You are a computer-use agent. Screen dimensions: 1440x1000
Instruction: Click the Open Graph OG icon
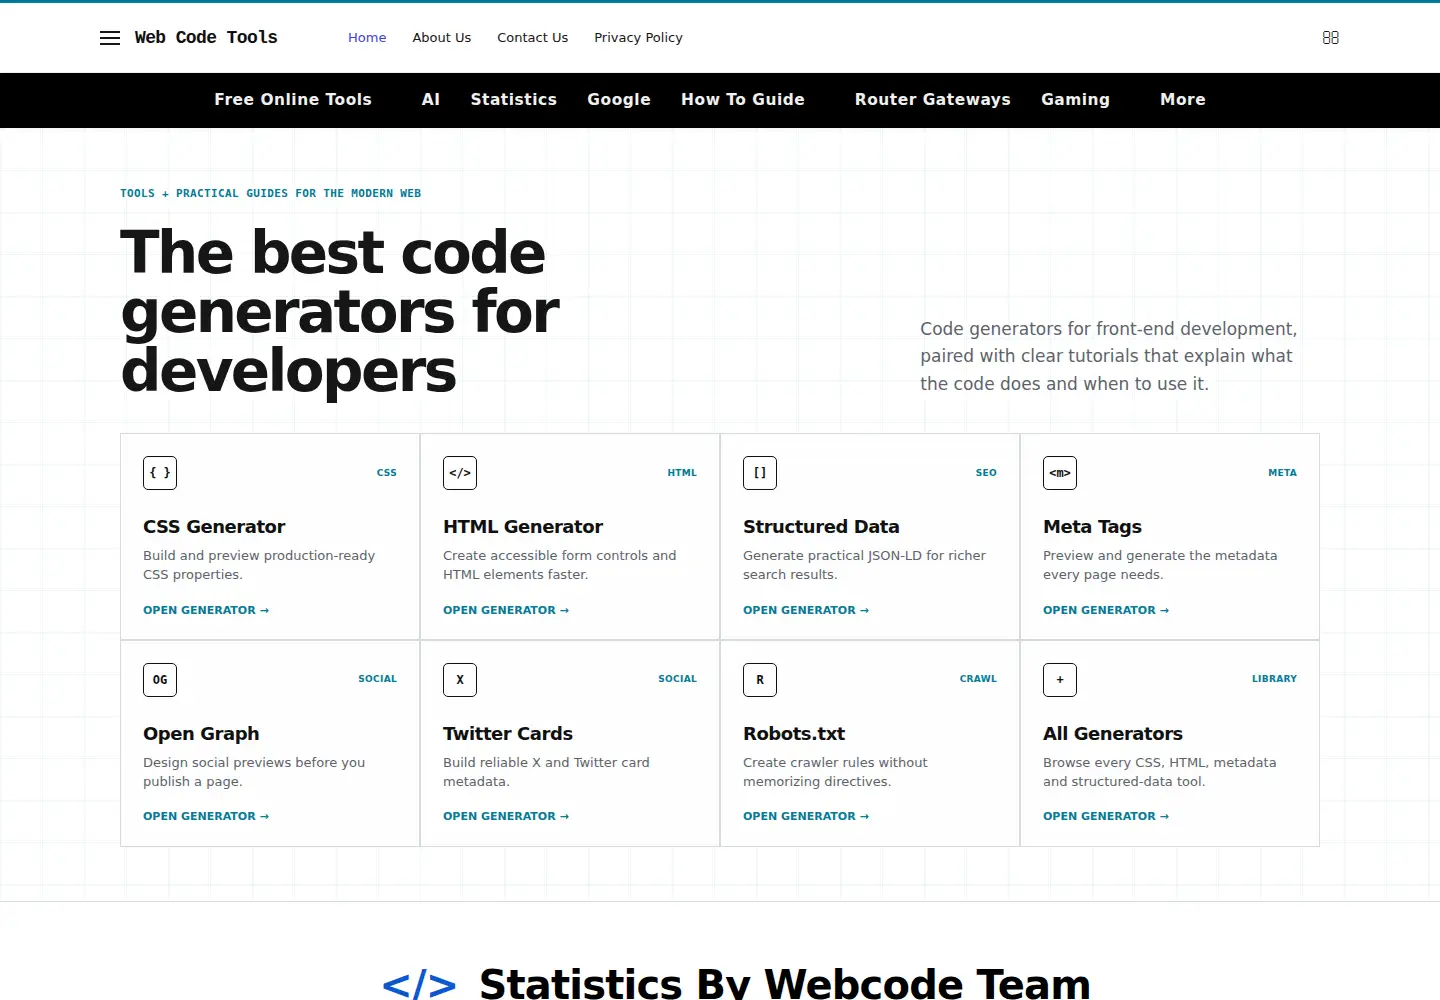click(x=160, y=680)
